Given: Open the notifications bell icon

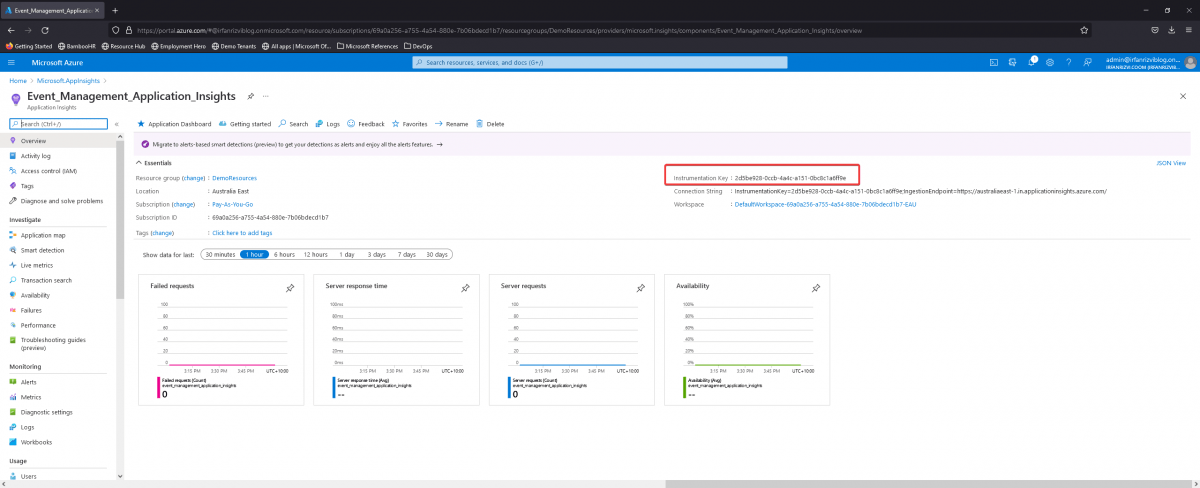Looking at the screenshot, I should (1032, 62).
